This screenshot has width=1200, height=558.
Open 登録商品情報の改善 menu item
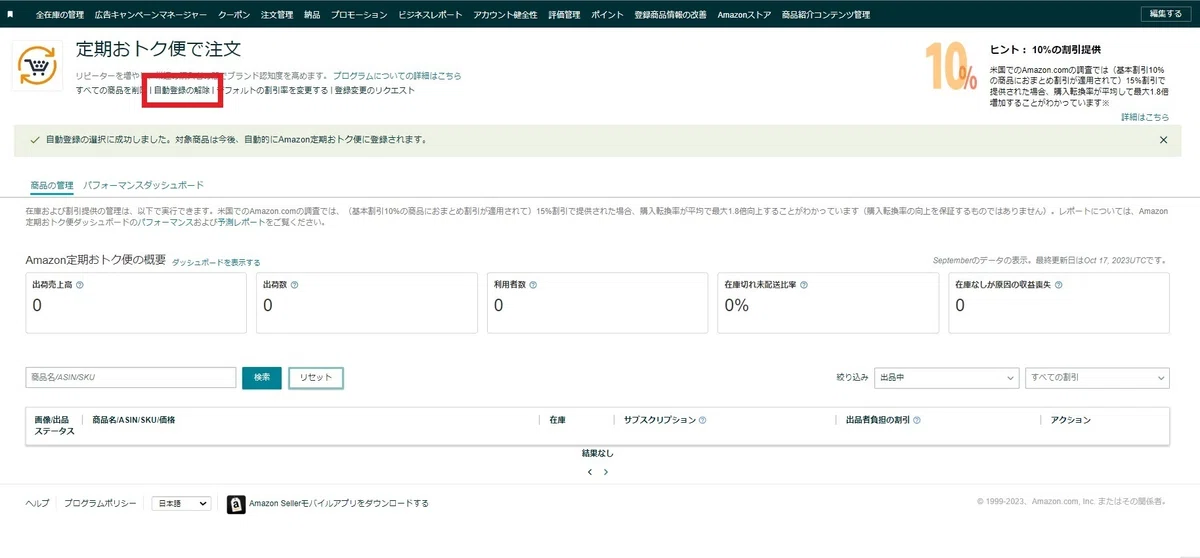(x=670, y=15)
